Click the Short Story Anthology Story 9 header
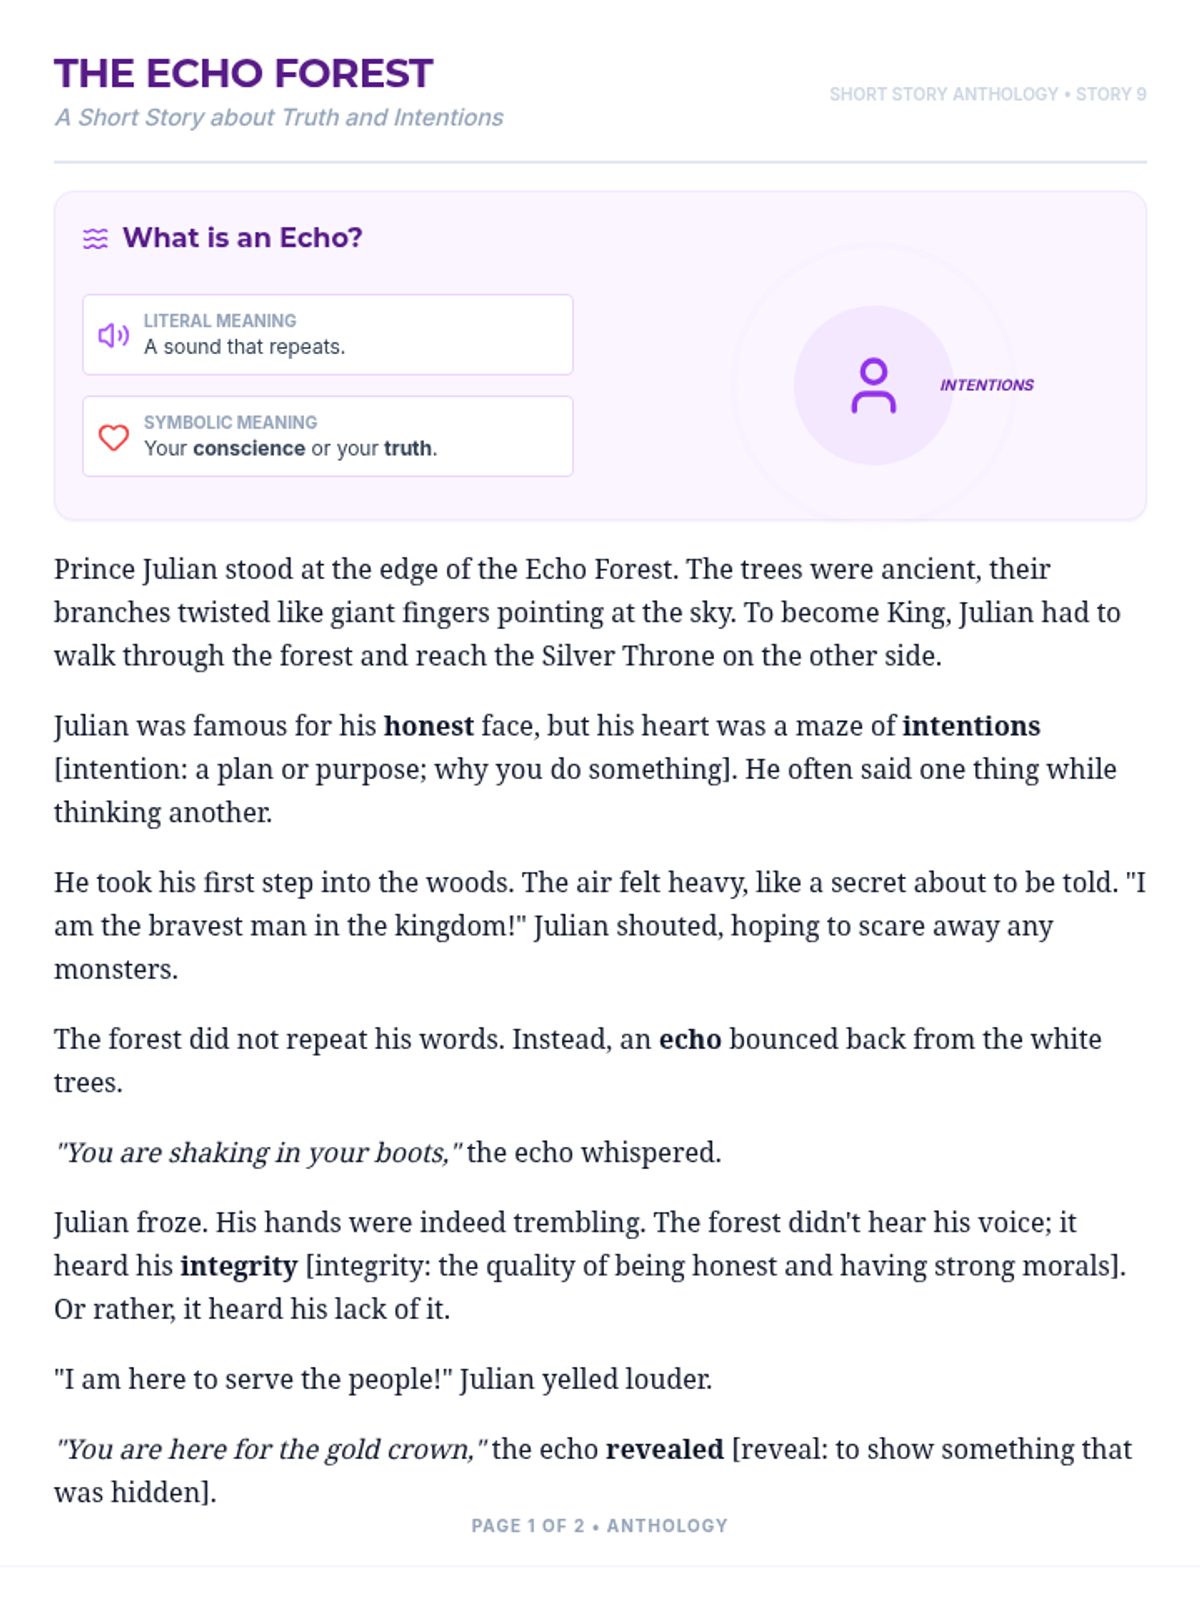 (987, 94)
